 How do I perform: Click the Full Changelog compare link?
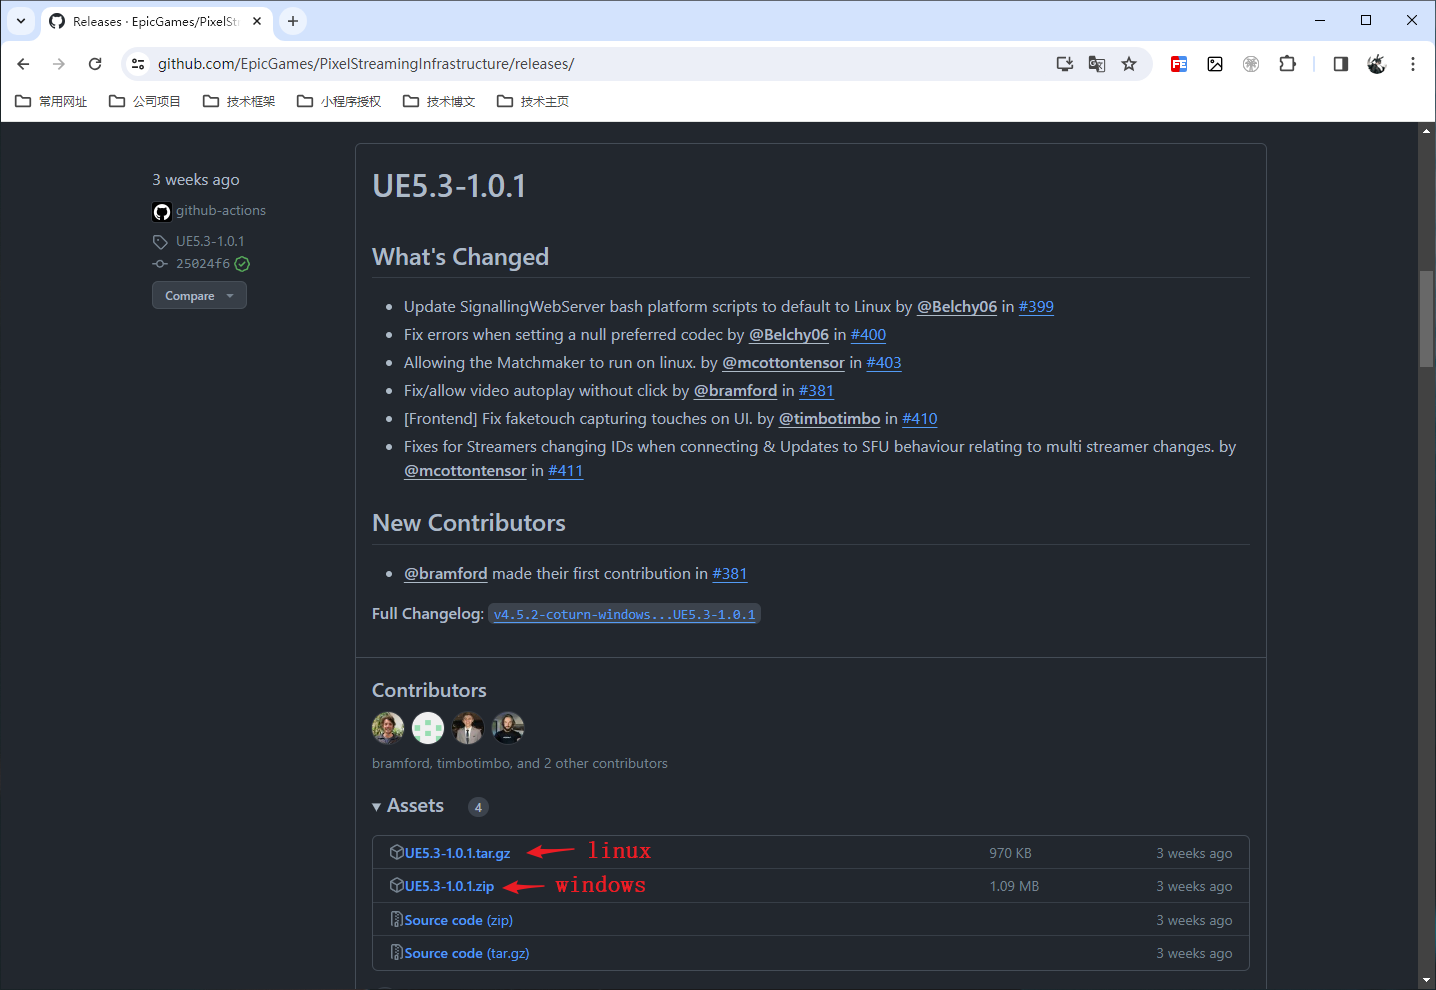pos(624,613)
